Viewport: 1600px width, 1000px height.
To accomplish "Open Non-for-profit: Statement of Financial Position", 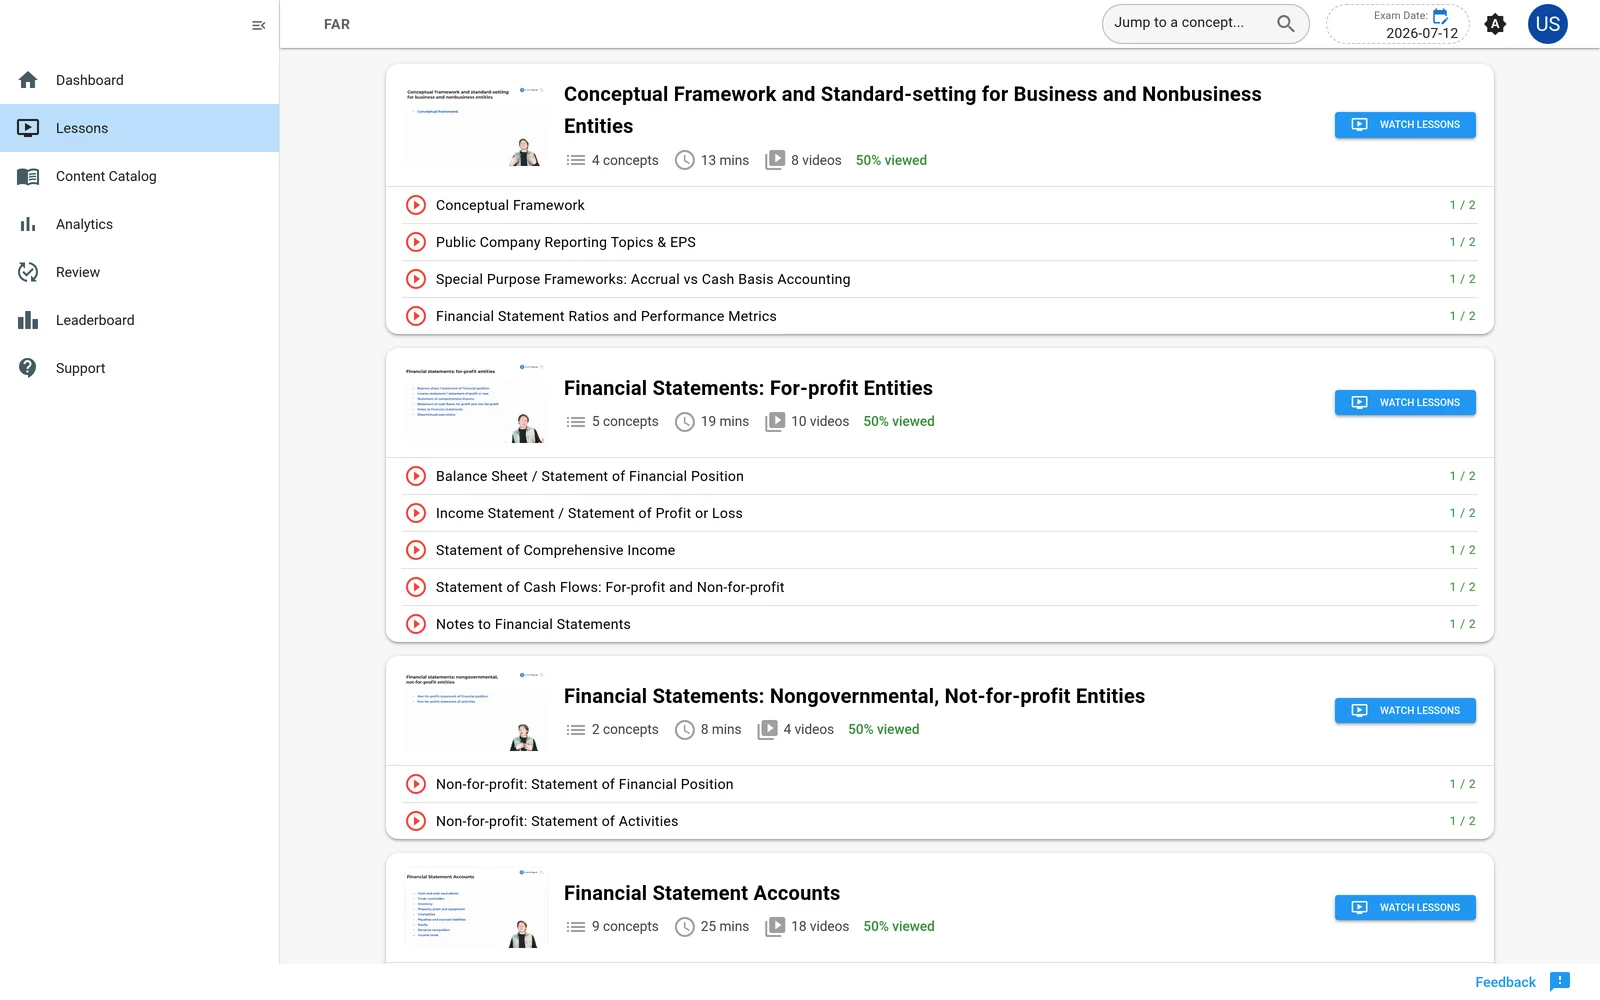I will coord(940,784).
